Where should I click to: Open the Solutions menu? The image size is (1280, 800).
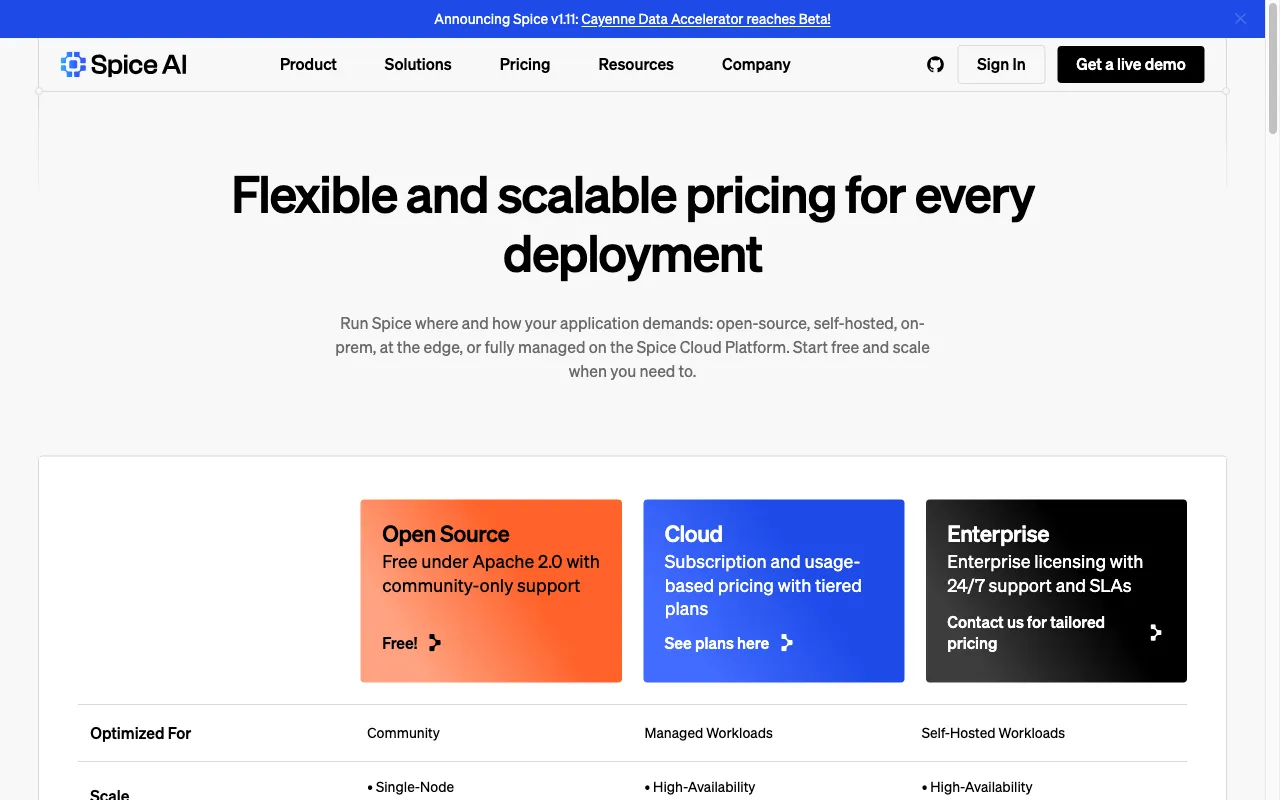click(x=418, y=64)
